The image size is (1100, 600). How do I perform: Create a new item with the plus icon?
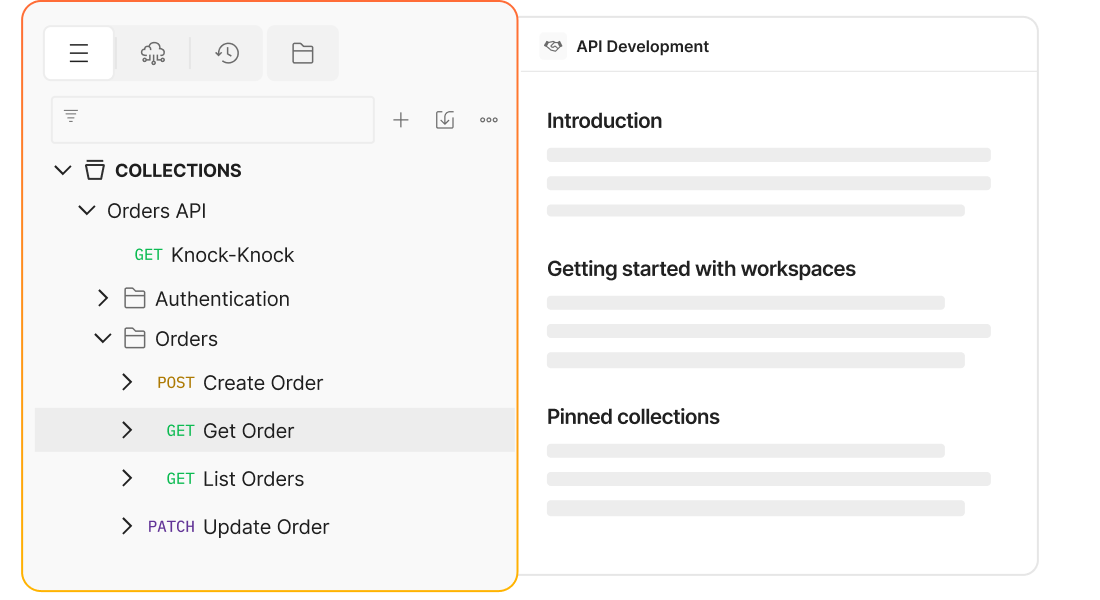[401, 119]
